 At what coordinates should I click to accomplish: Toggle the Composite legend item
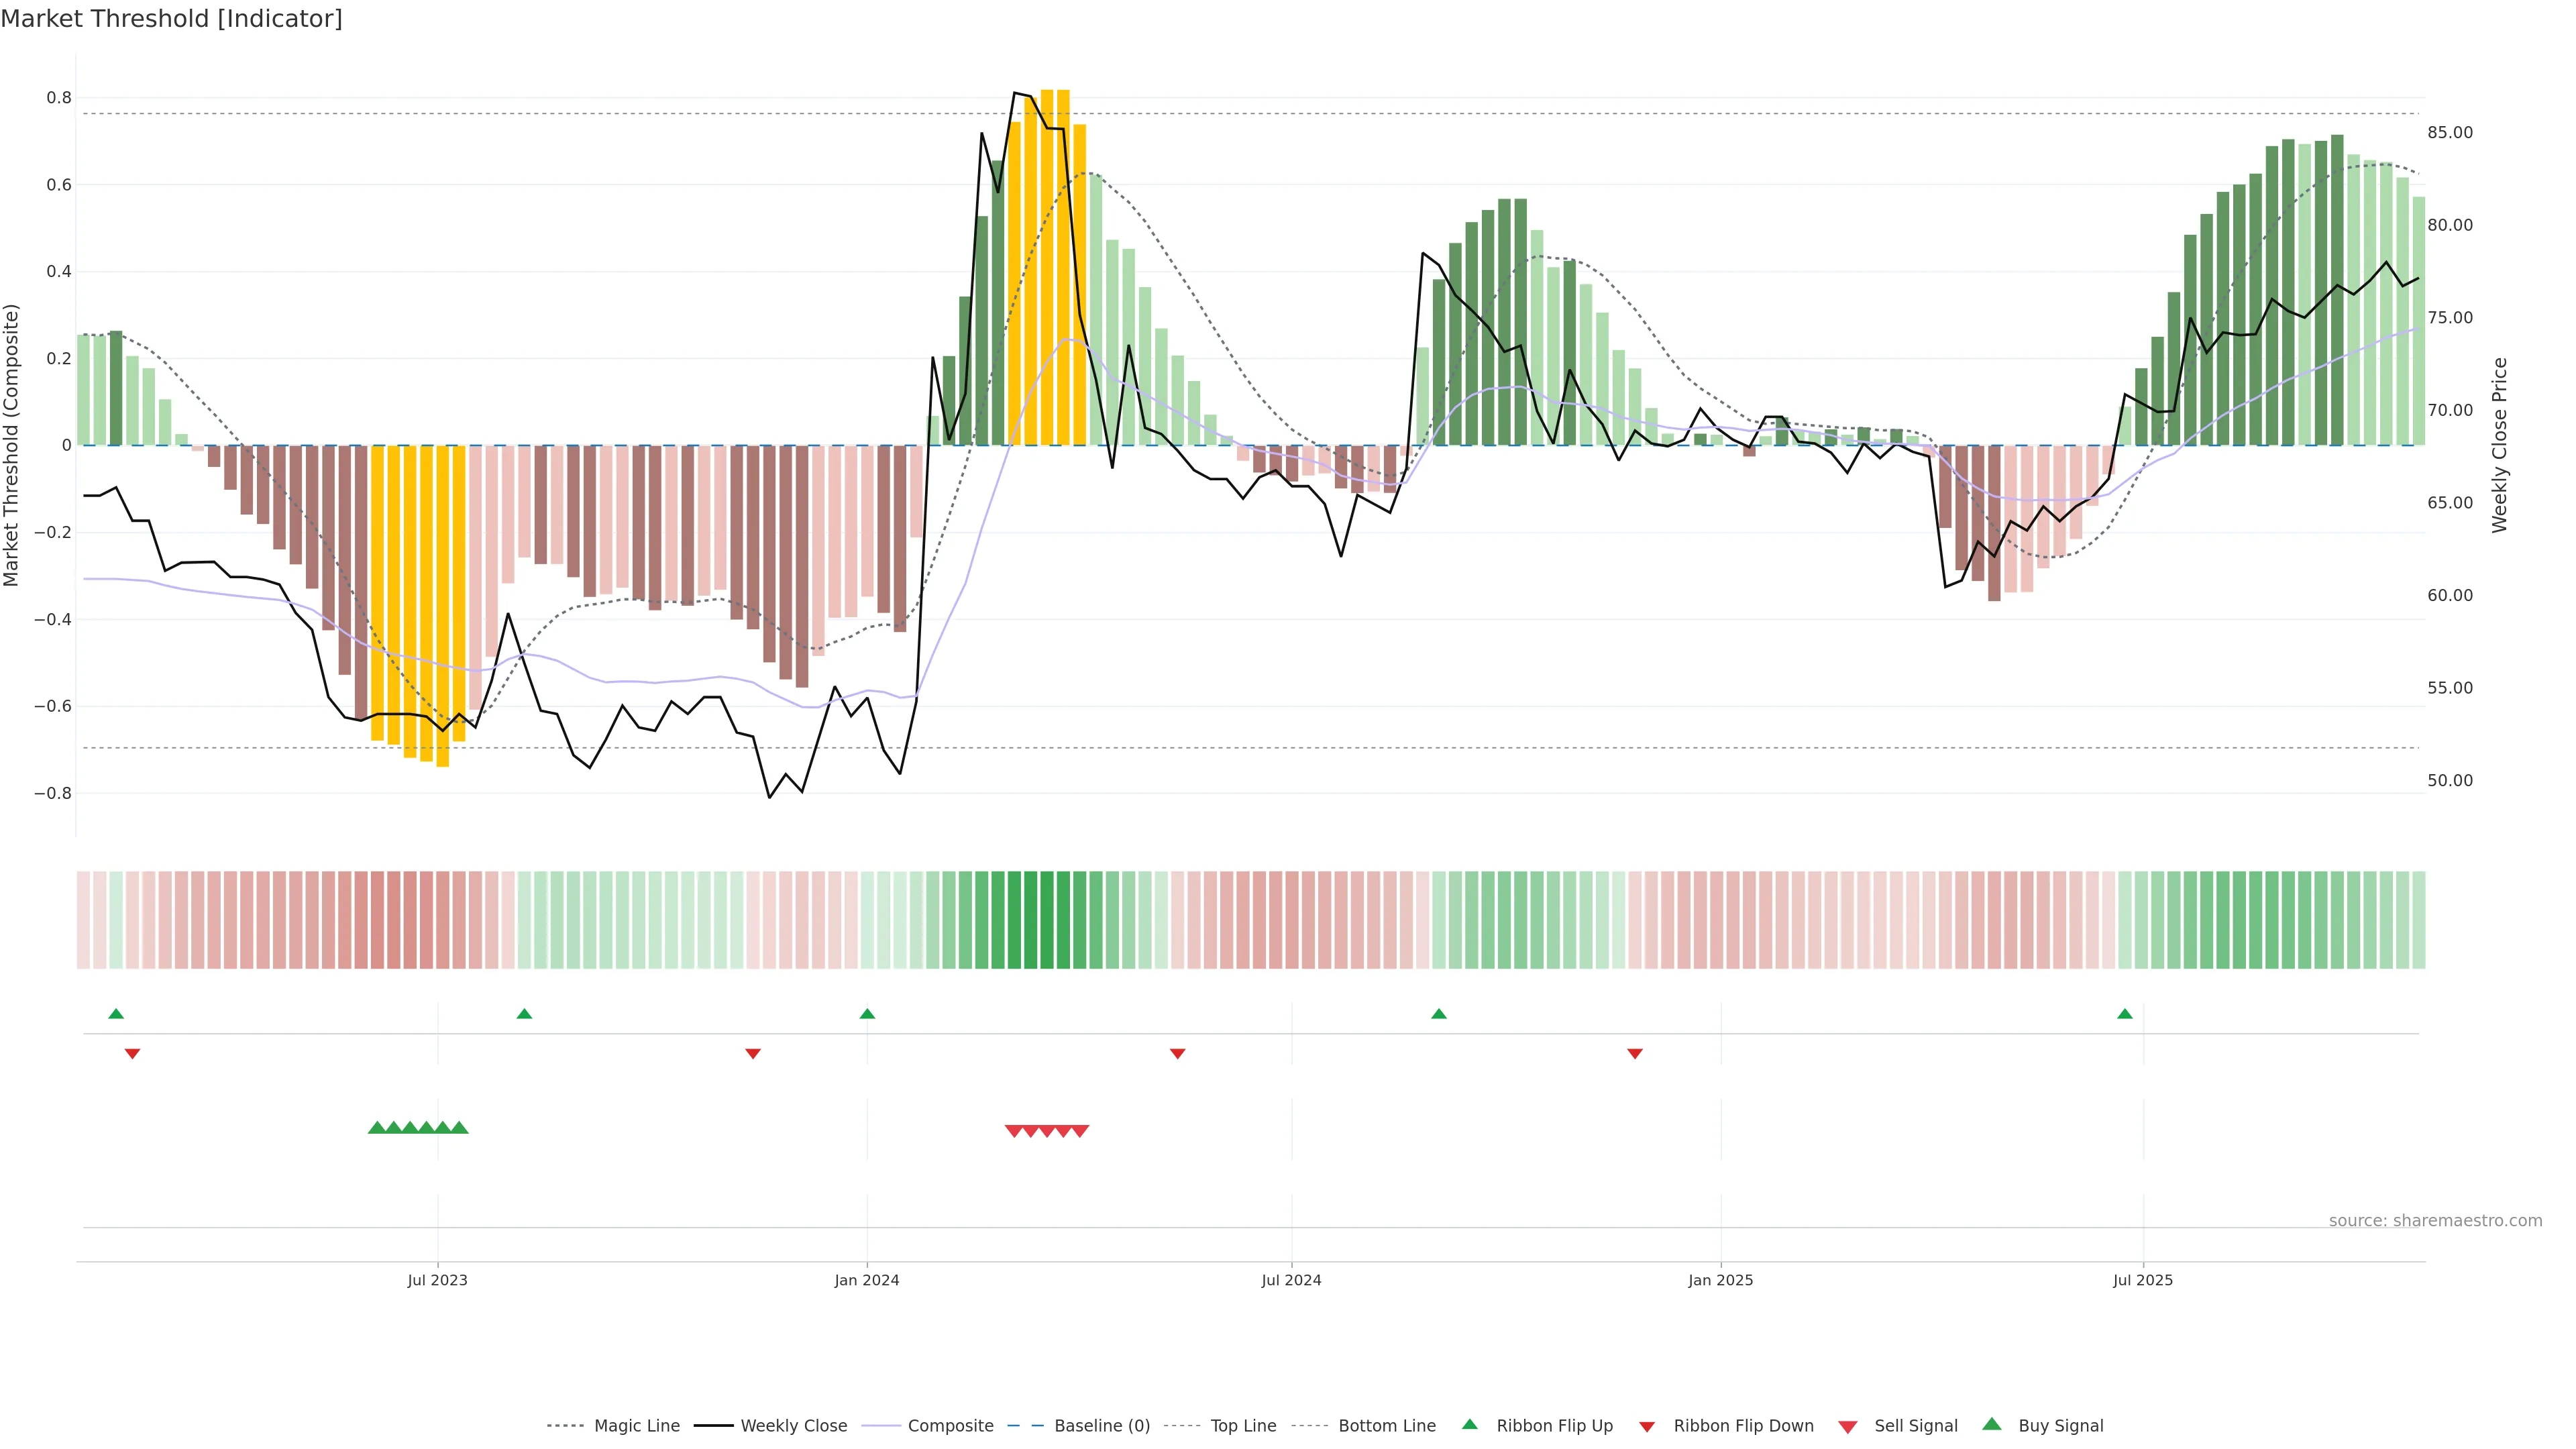950,1426
